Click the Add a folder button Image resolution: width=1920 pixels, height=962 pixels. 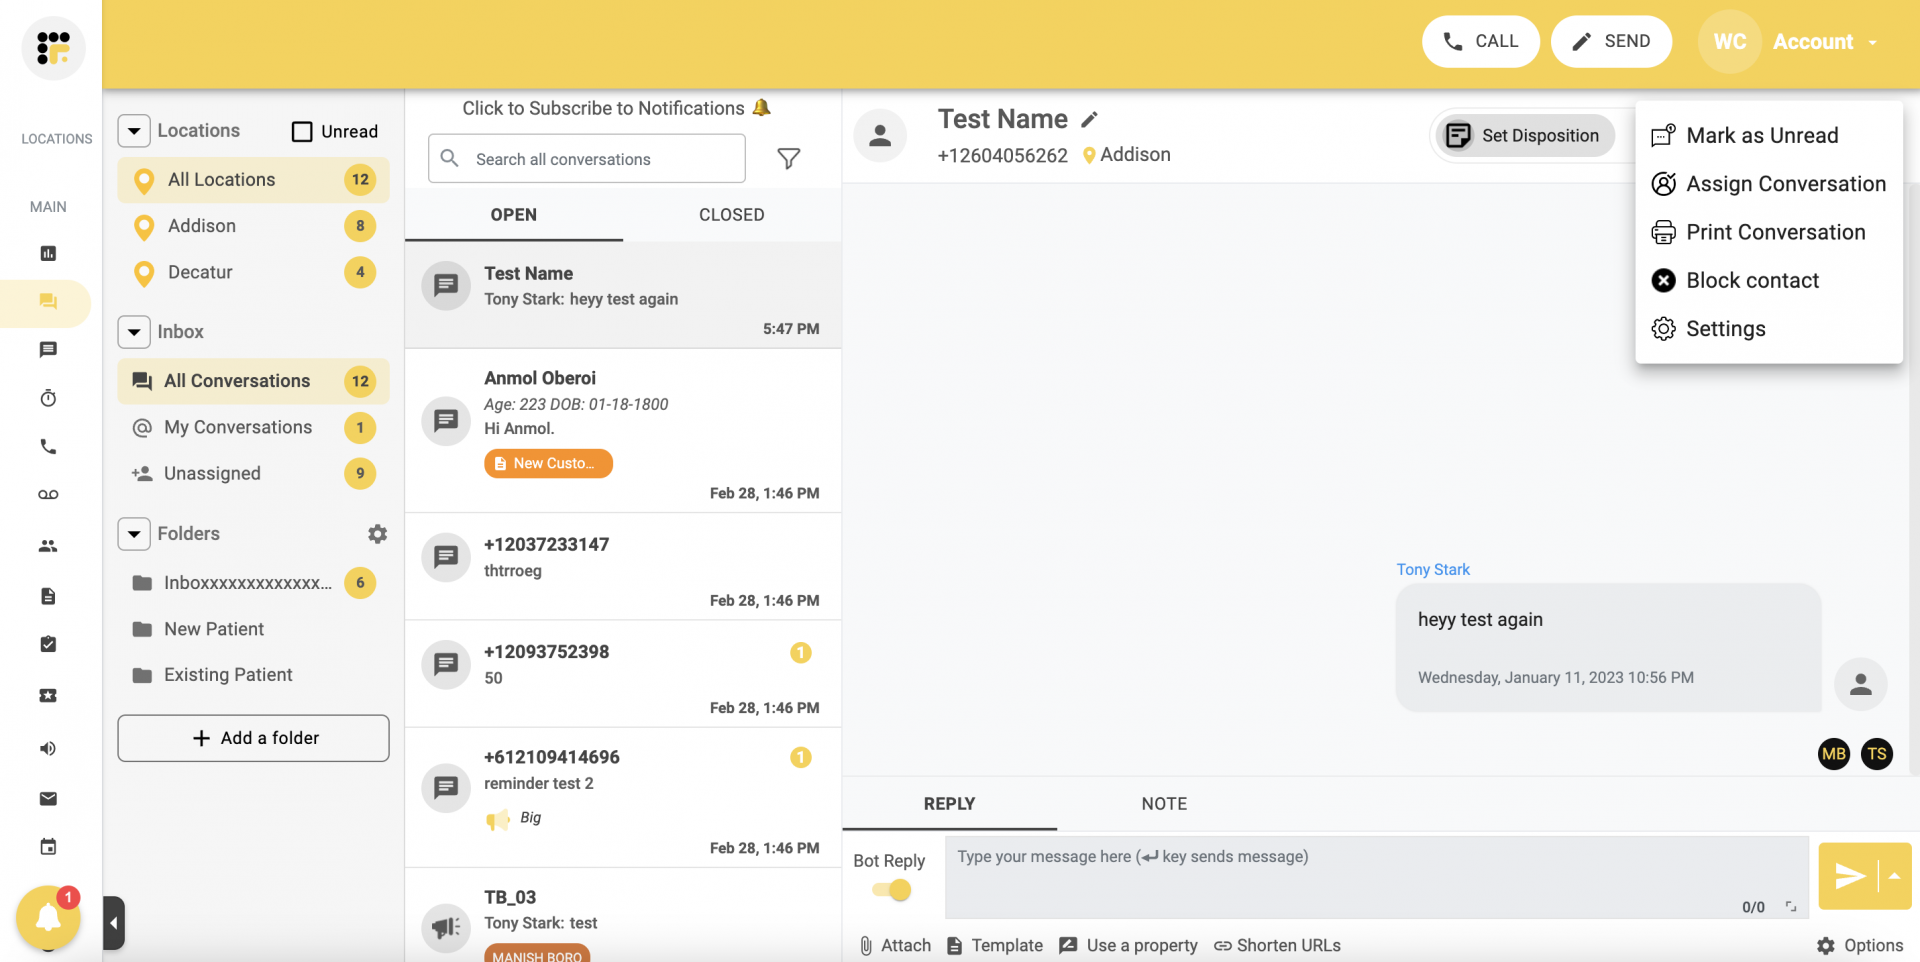pos(253,738)
